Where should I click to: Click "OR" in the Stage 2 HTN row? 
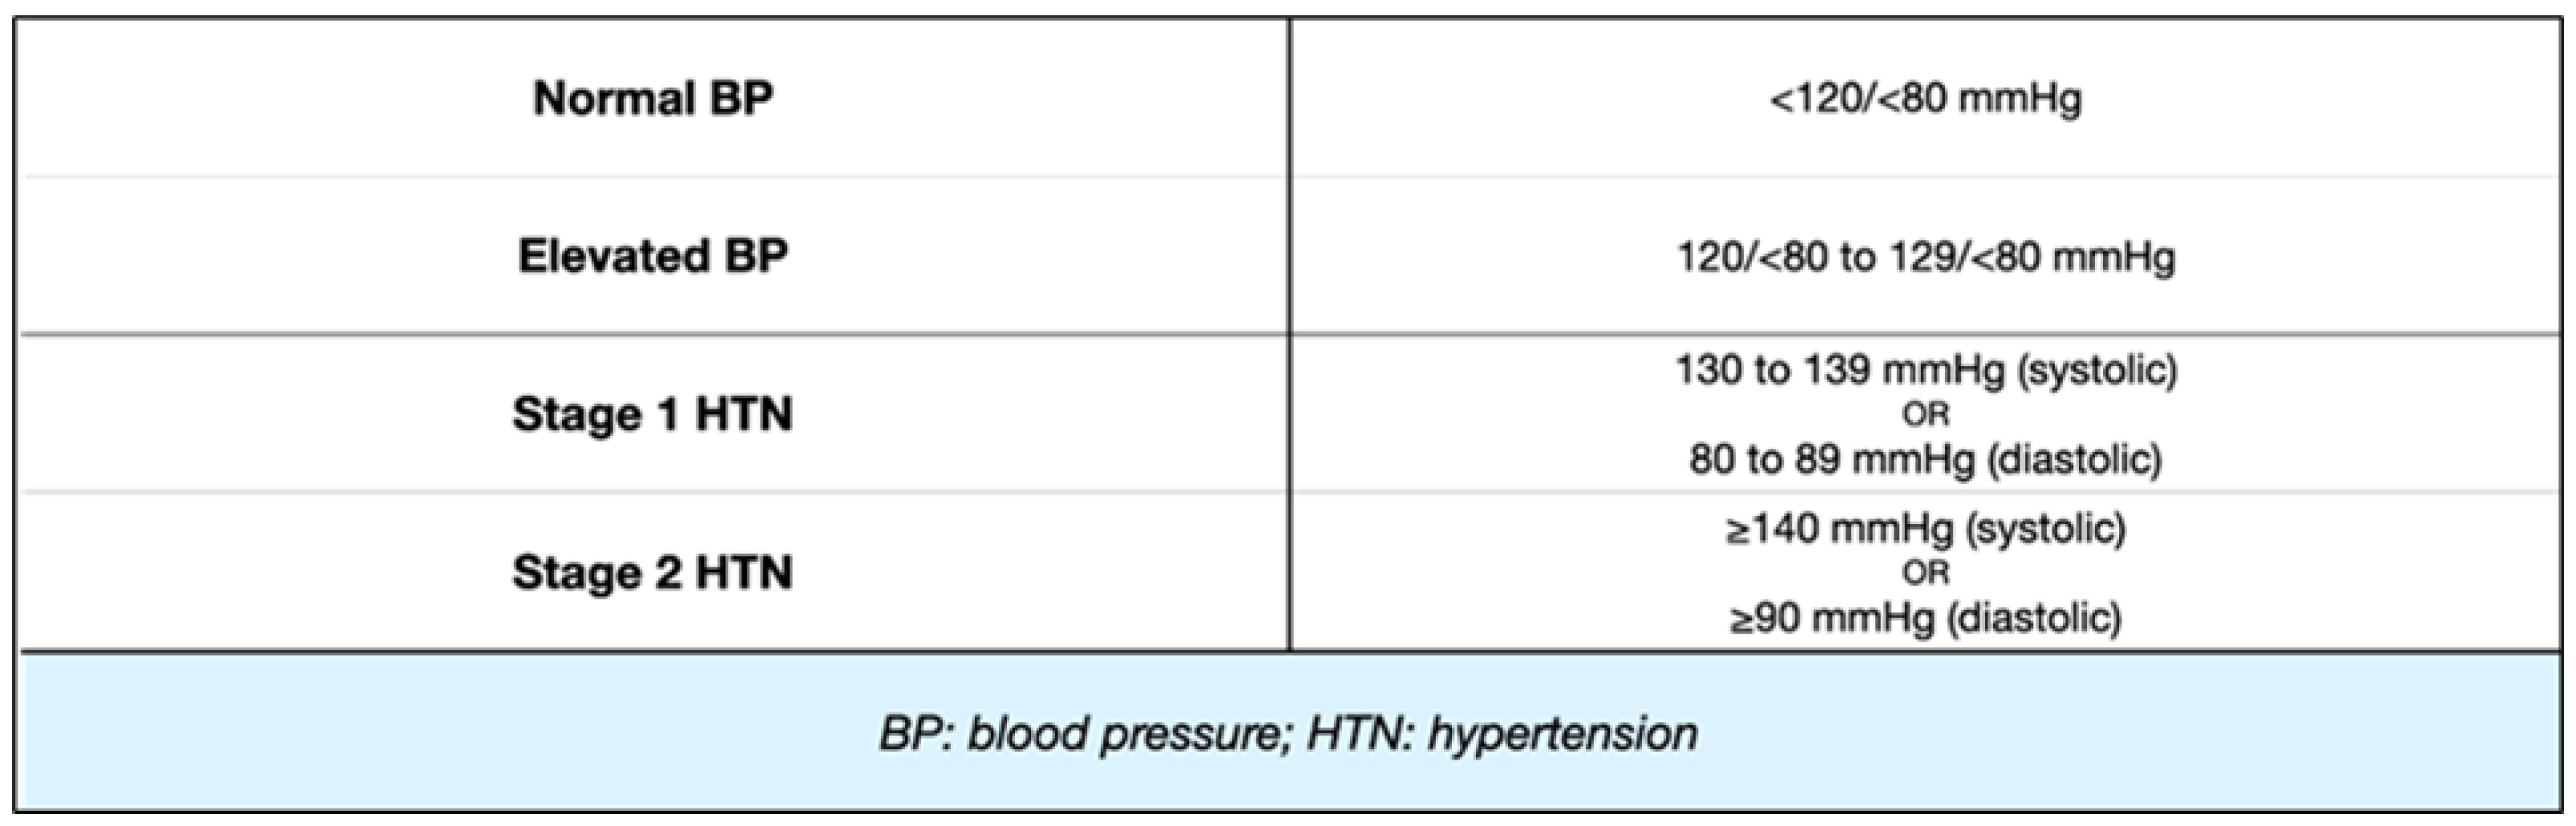[1925, 572]
